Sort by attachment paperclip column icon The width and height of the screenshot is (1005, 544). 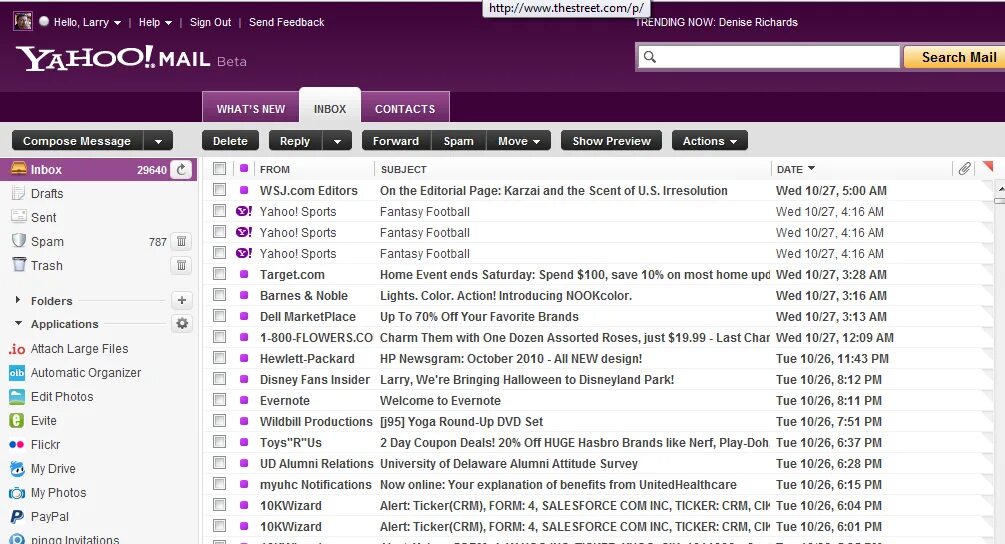(964, 169)
